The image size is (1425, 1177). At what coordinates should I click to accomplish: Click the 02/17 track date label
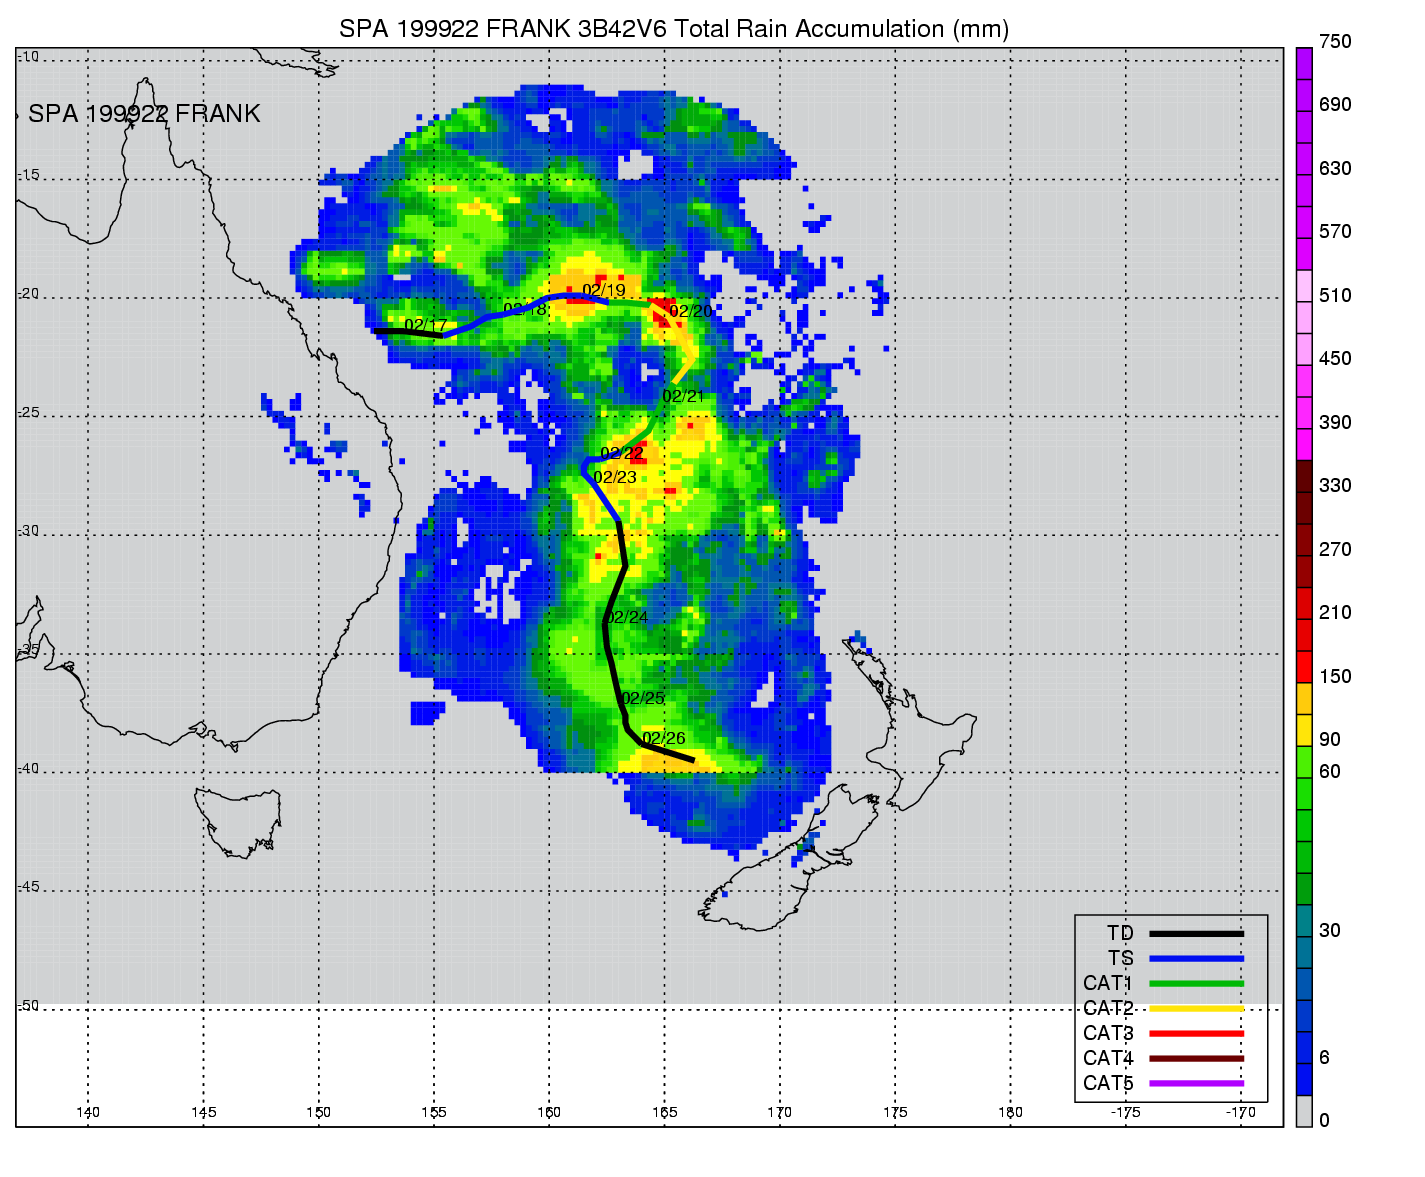point(425,325)
